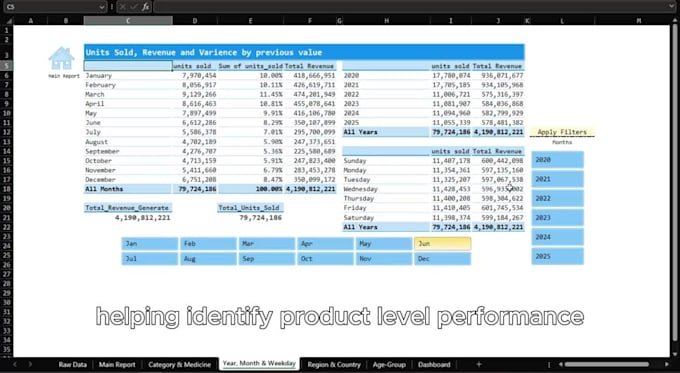This screenshot has height=373, width=680.
Task: Open the Insert Function fx icon
Action: coord(145,7)
